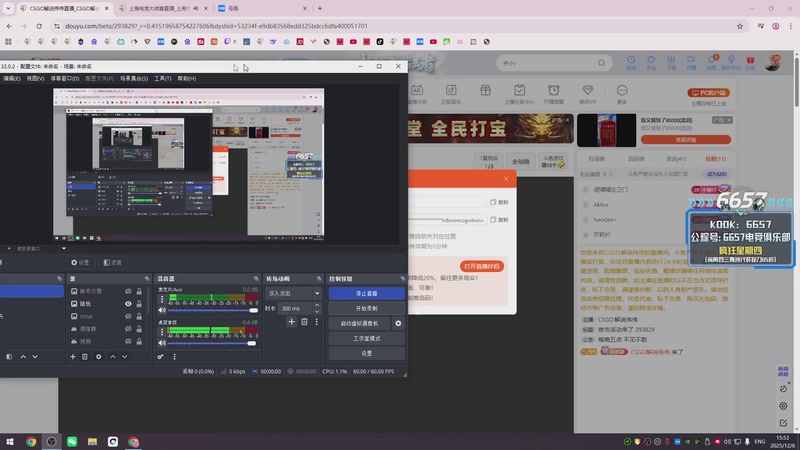Click the Douyu page vertical scrollbar

pos(796,82)
